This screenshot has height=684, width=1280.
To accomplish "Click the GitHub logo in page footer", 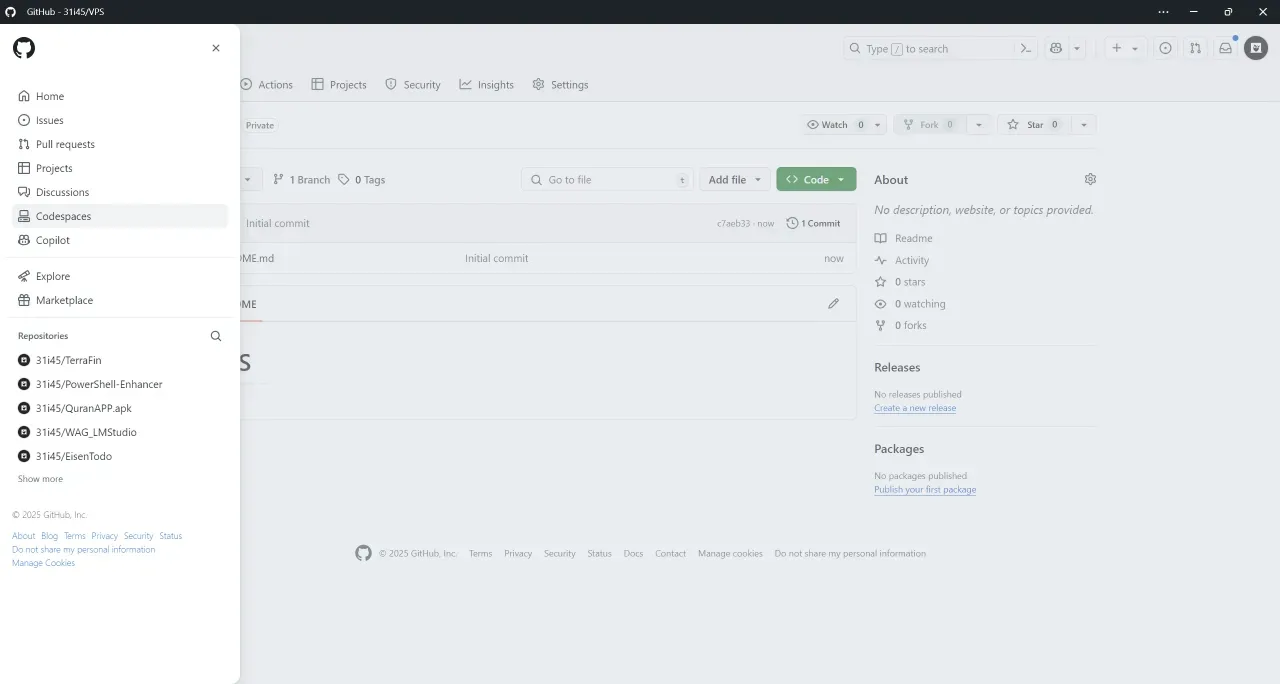I will [363, 553].
